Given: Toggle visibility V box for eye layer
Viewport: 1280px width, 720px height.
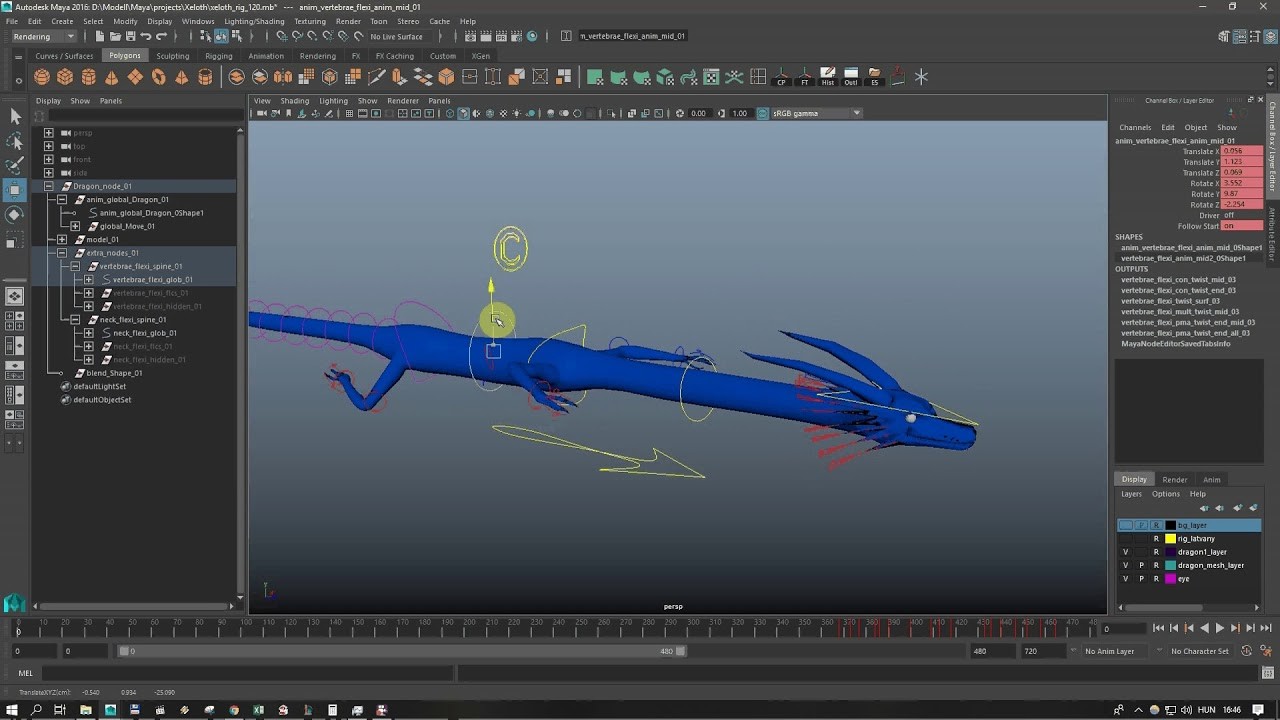Looking at the screenshot, I should tap(1125, 579).
